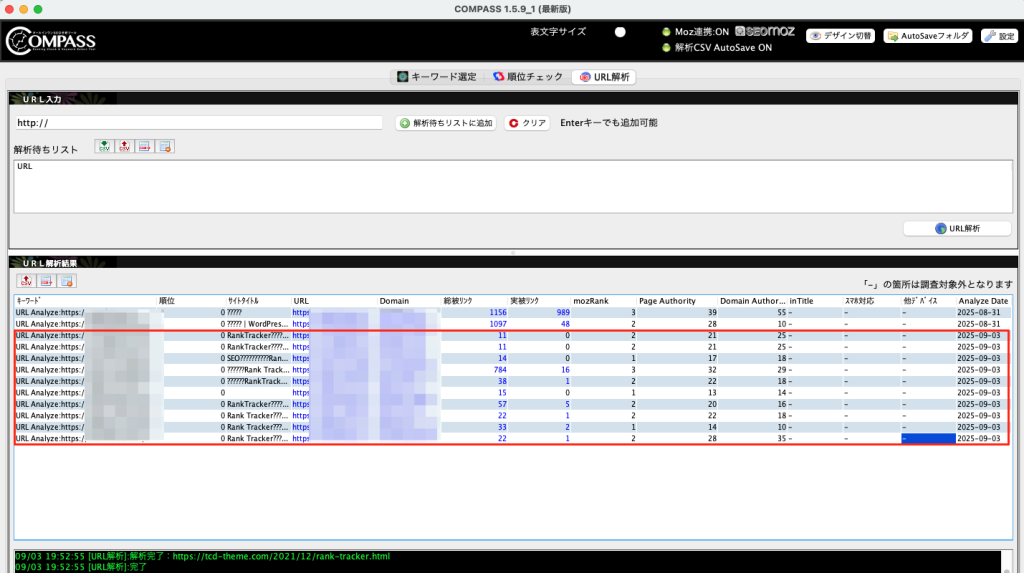This screenshot has height=573, width=1024.
Task: Toggle the 解析CSV AutoSave ON indicator
Action: tap(666, 48)
